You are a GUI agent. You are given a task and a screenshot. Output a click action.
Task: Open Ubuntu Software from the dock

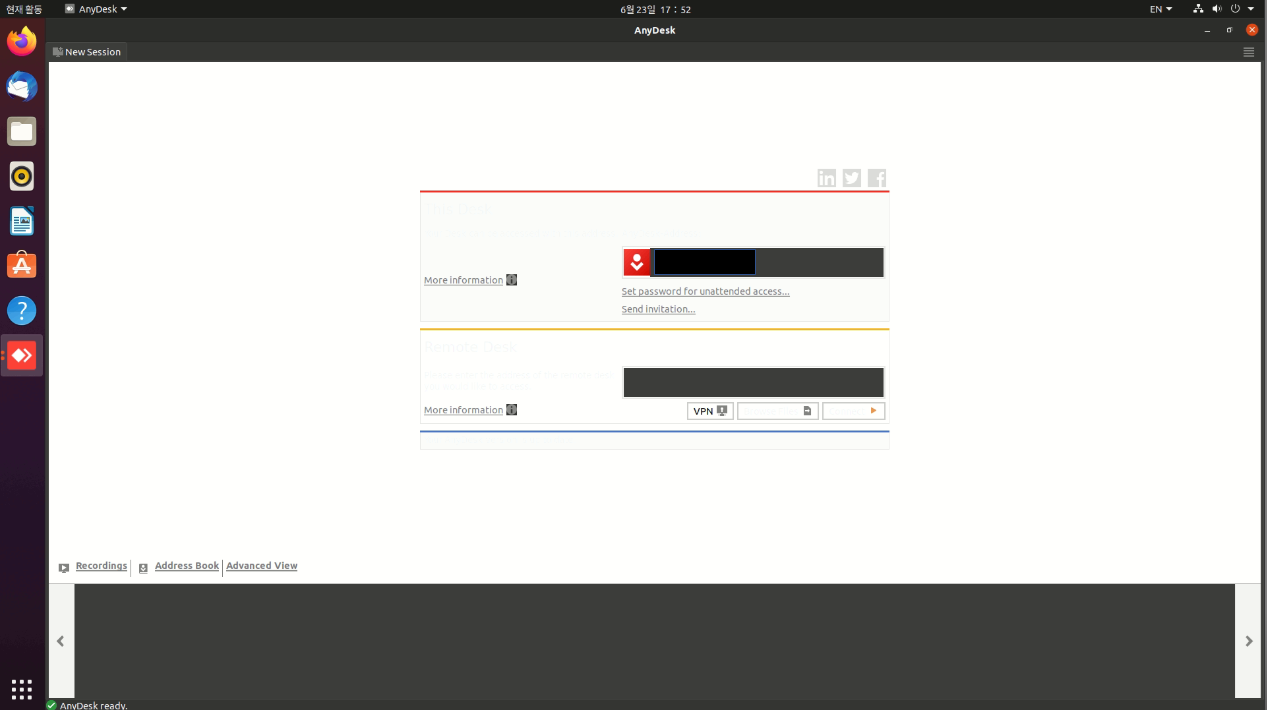click(22, 265)
